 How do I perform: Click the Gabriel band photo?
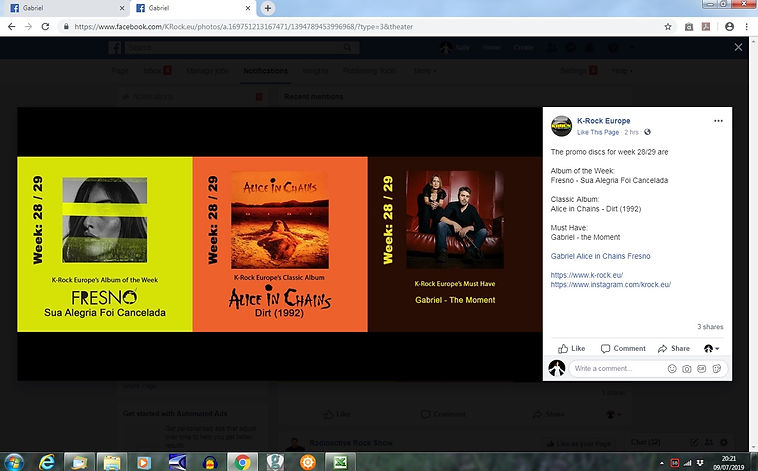[x=455, y=219]
